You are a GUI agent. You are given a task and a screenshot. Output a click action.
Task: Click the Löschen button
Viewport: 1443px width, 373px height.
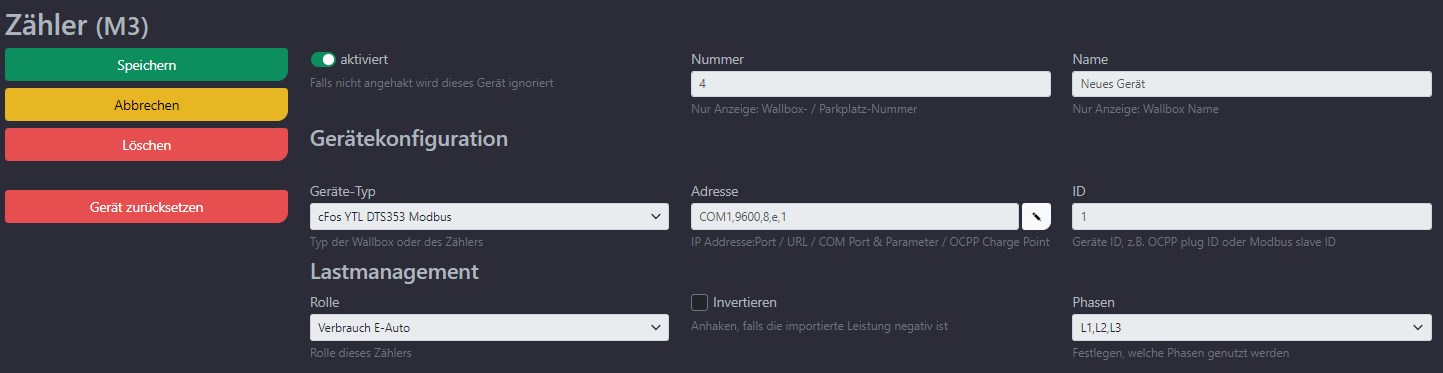(146, 145)
